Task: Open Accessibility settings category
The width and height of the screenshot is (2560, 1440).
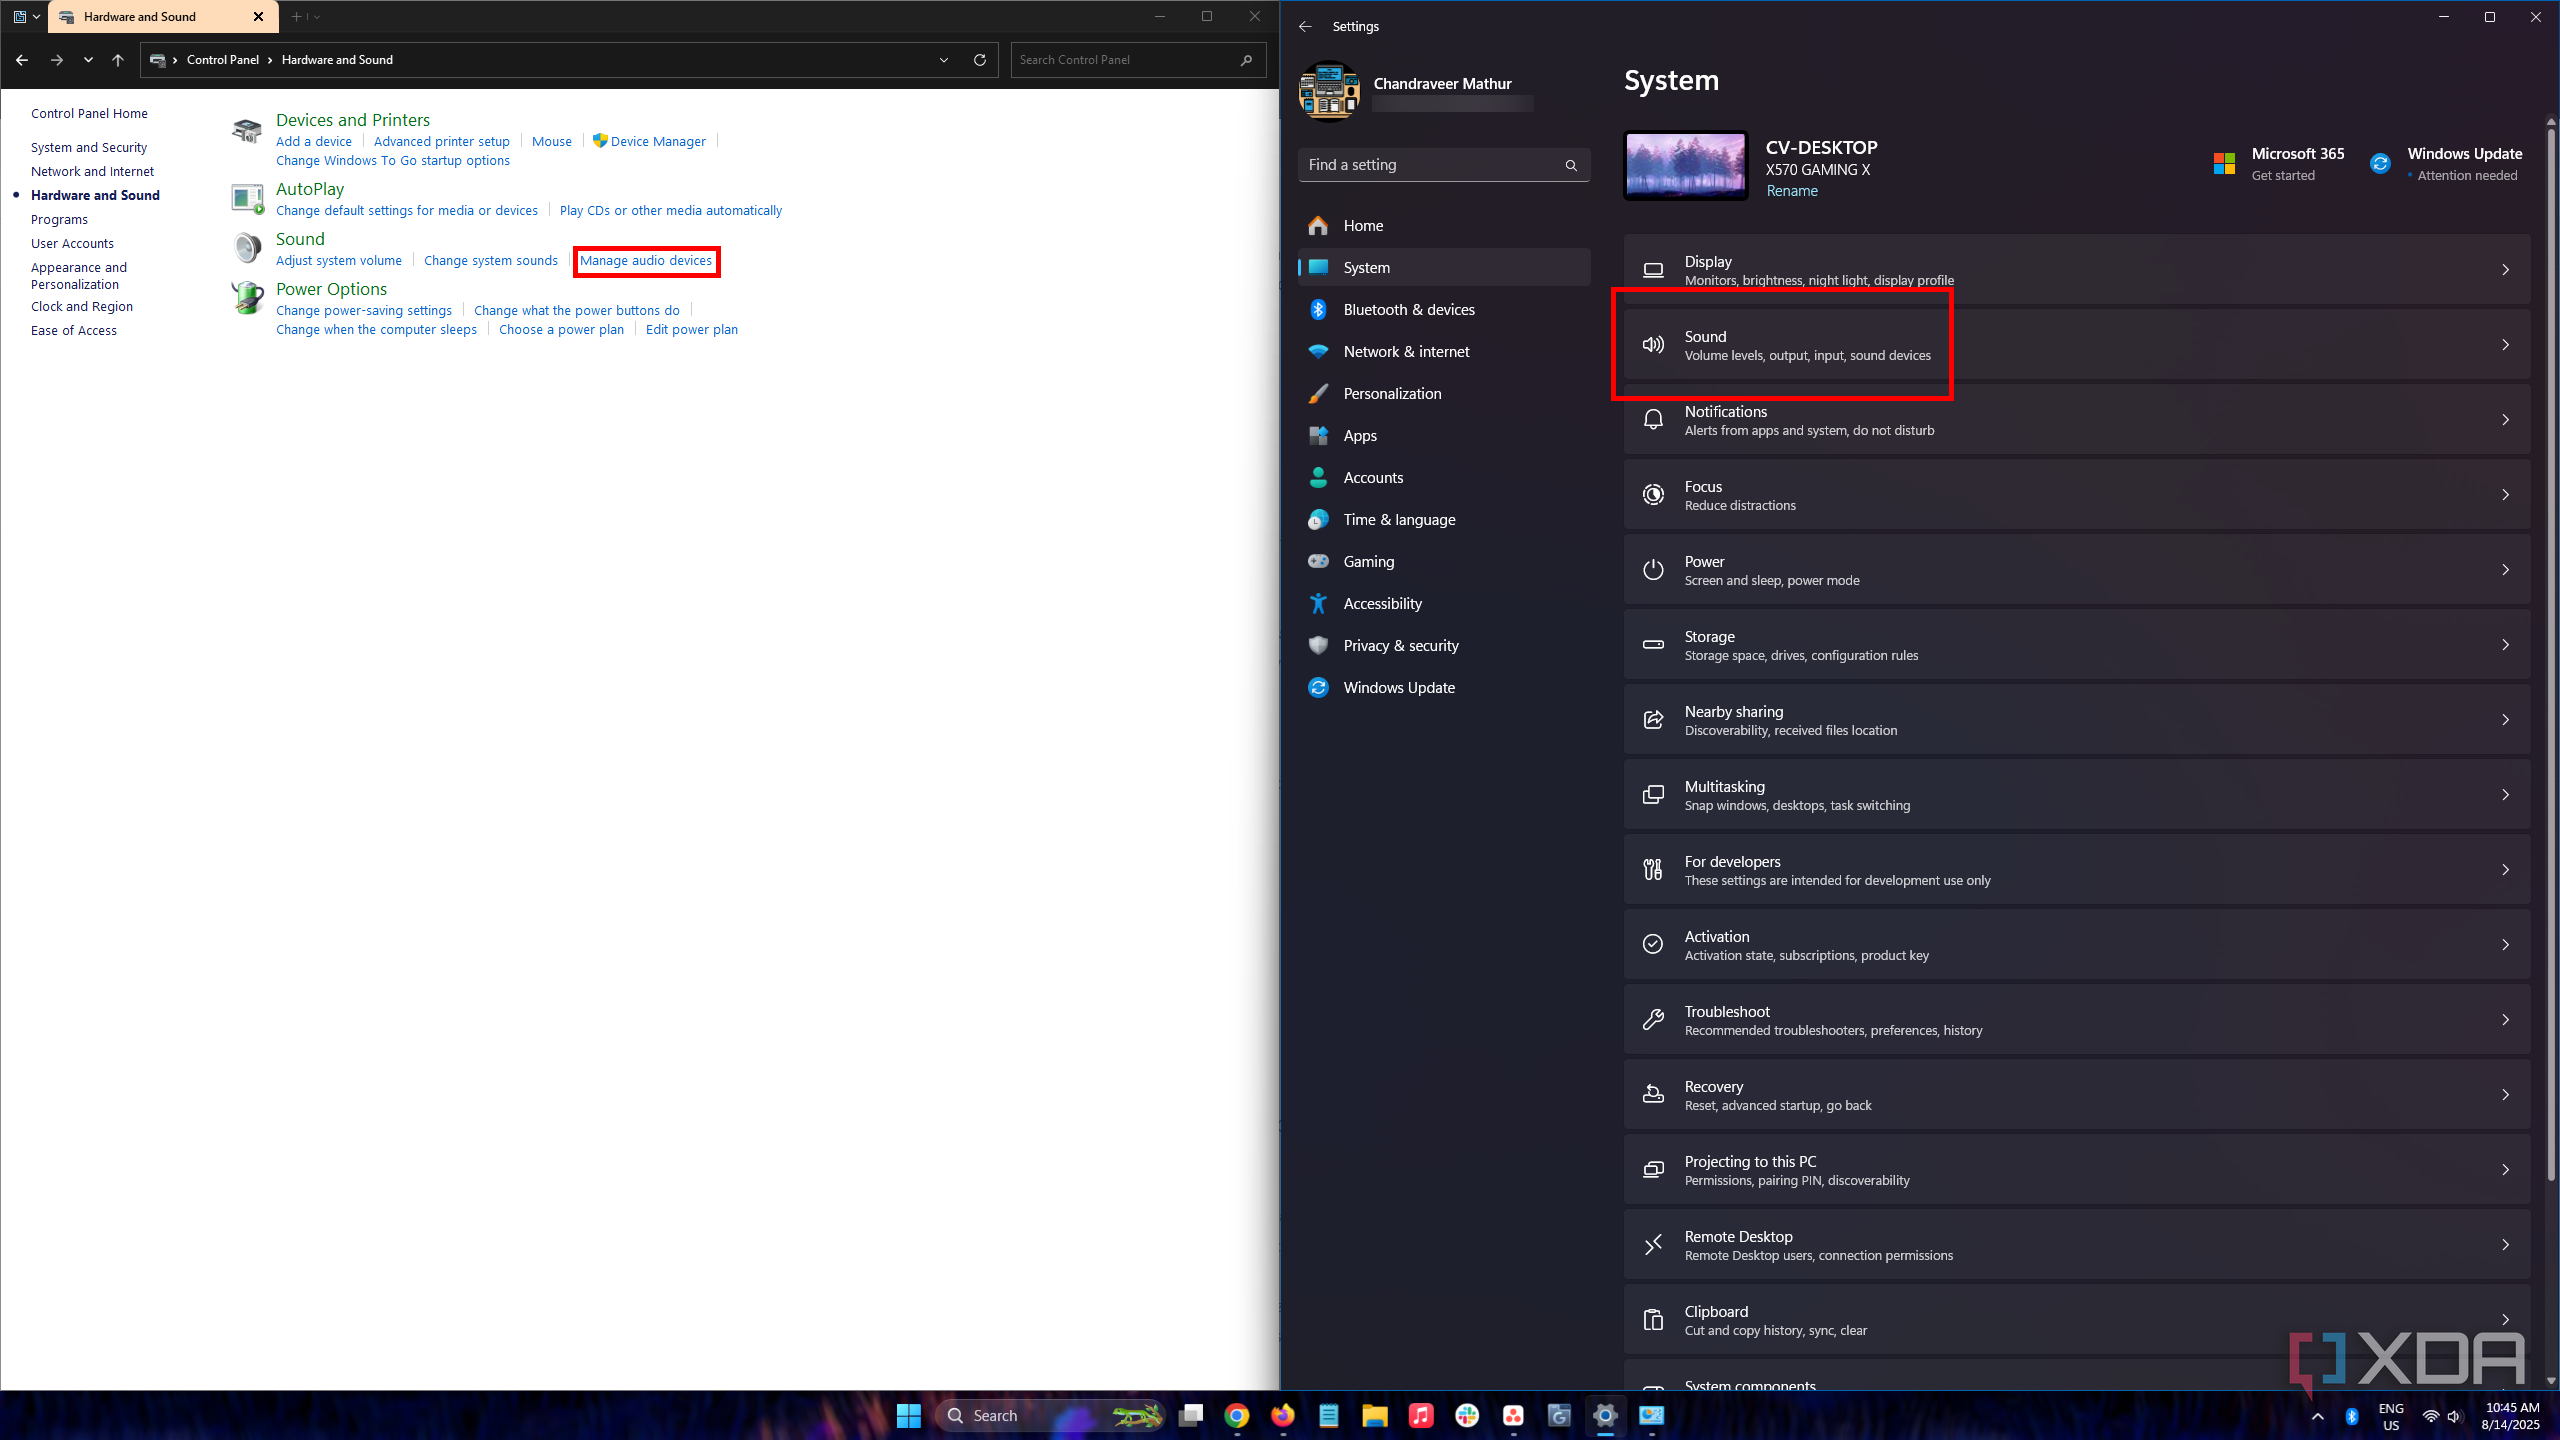Action: coord(1444,604)
